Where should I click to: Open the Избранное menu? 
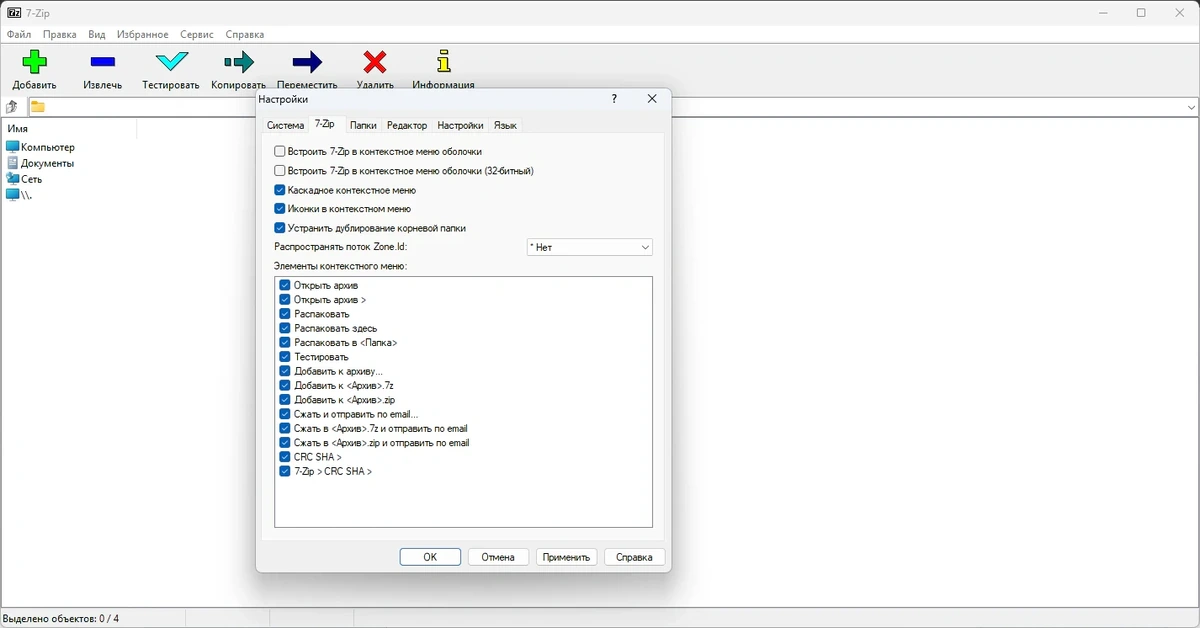point(142,34)
